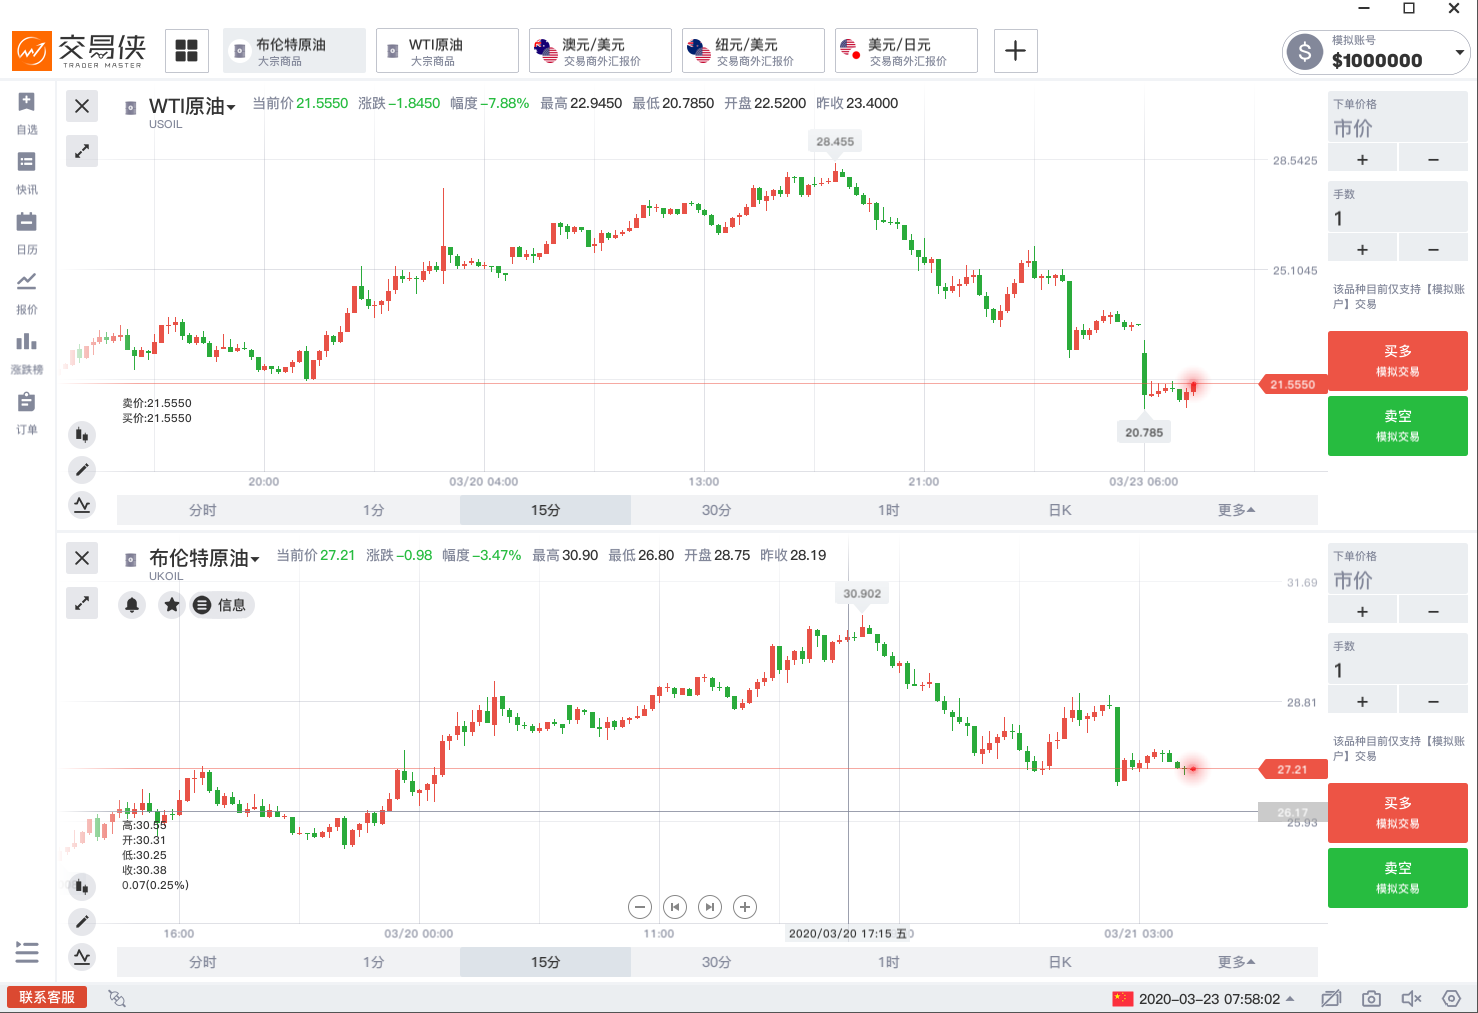Open the 布伦特原油 symbol dropdown
Viewport: 1478px width, 1013px height.
click(x=255, y=559)
